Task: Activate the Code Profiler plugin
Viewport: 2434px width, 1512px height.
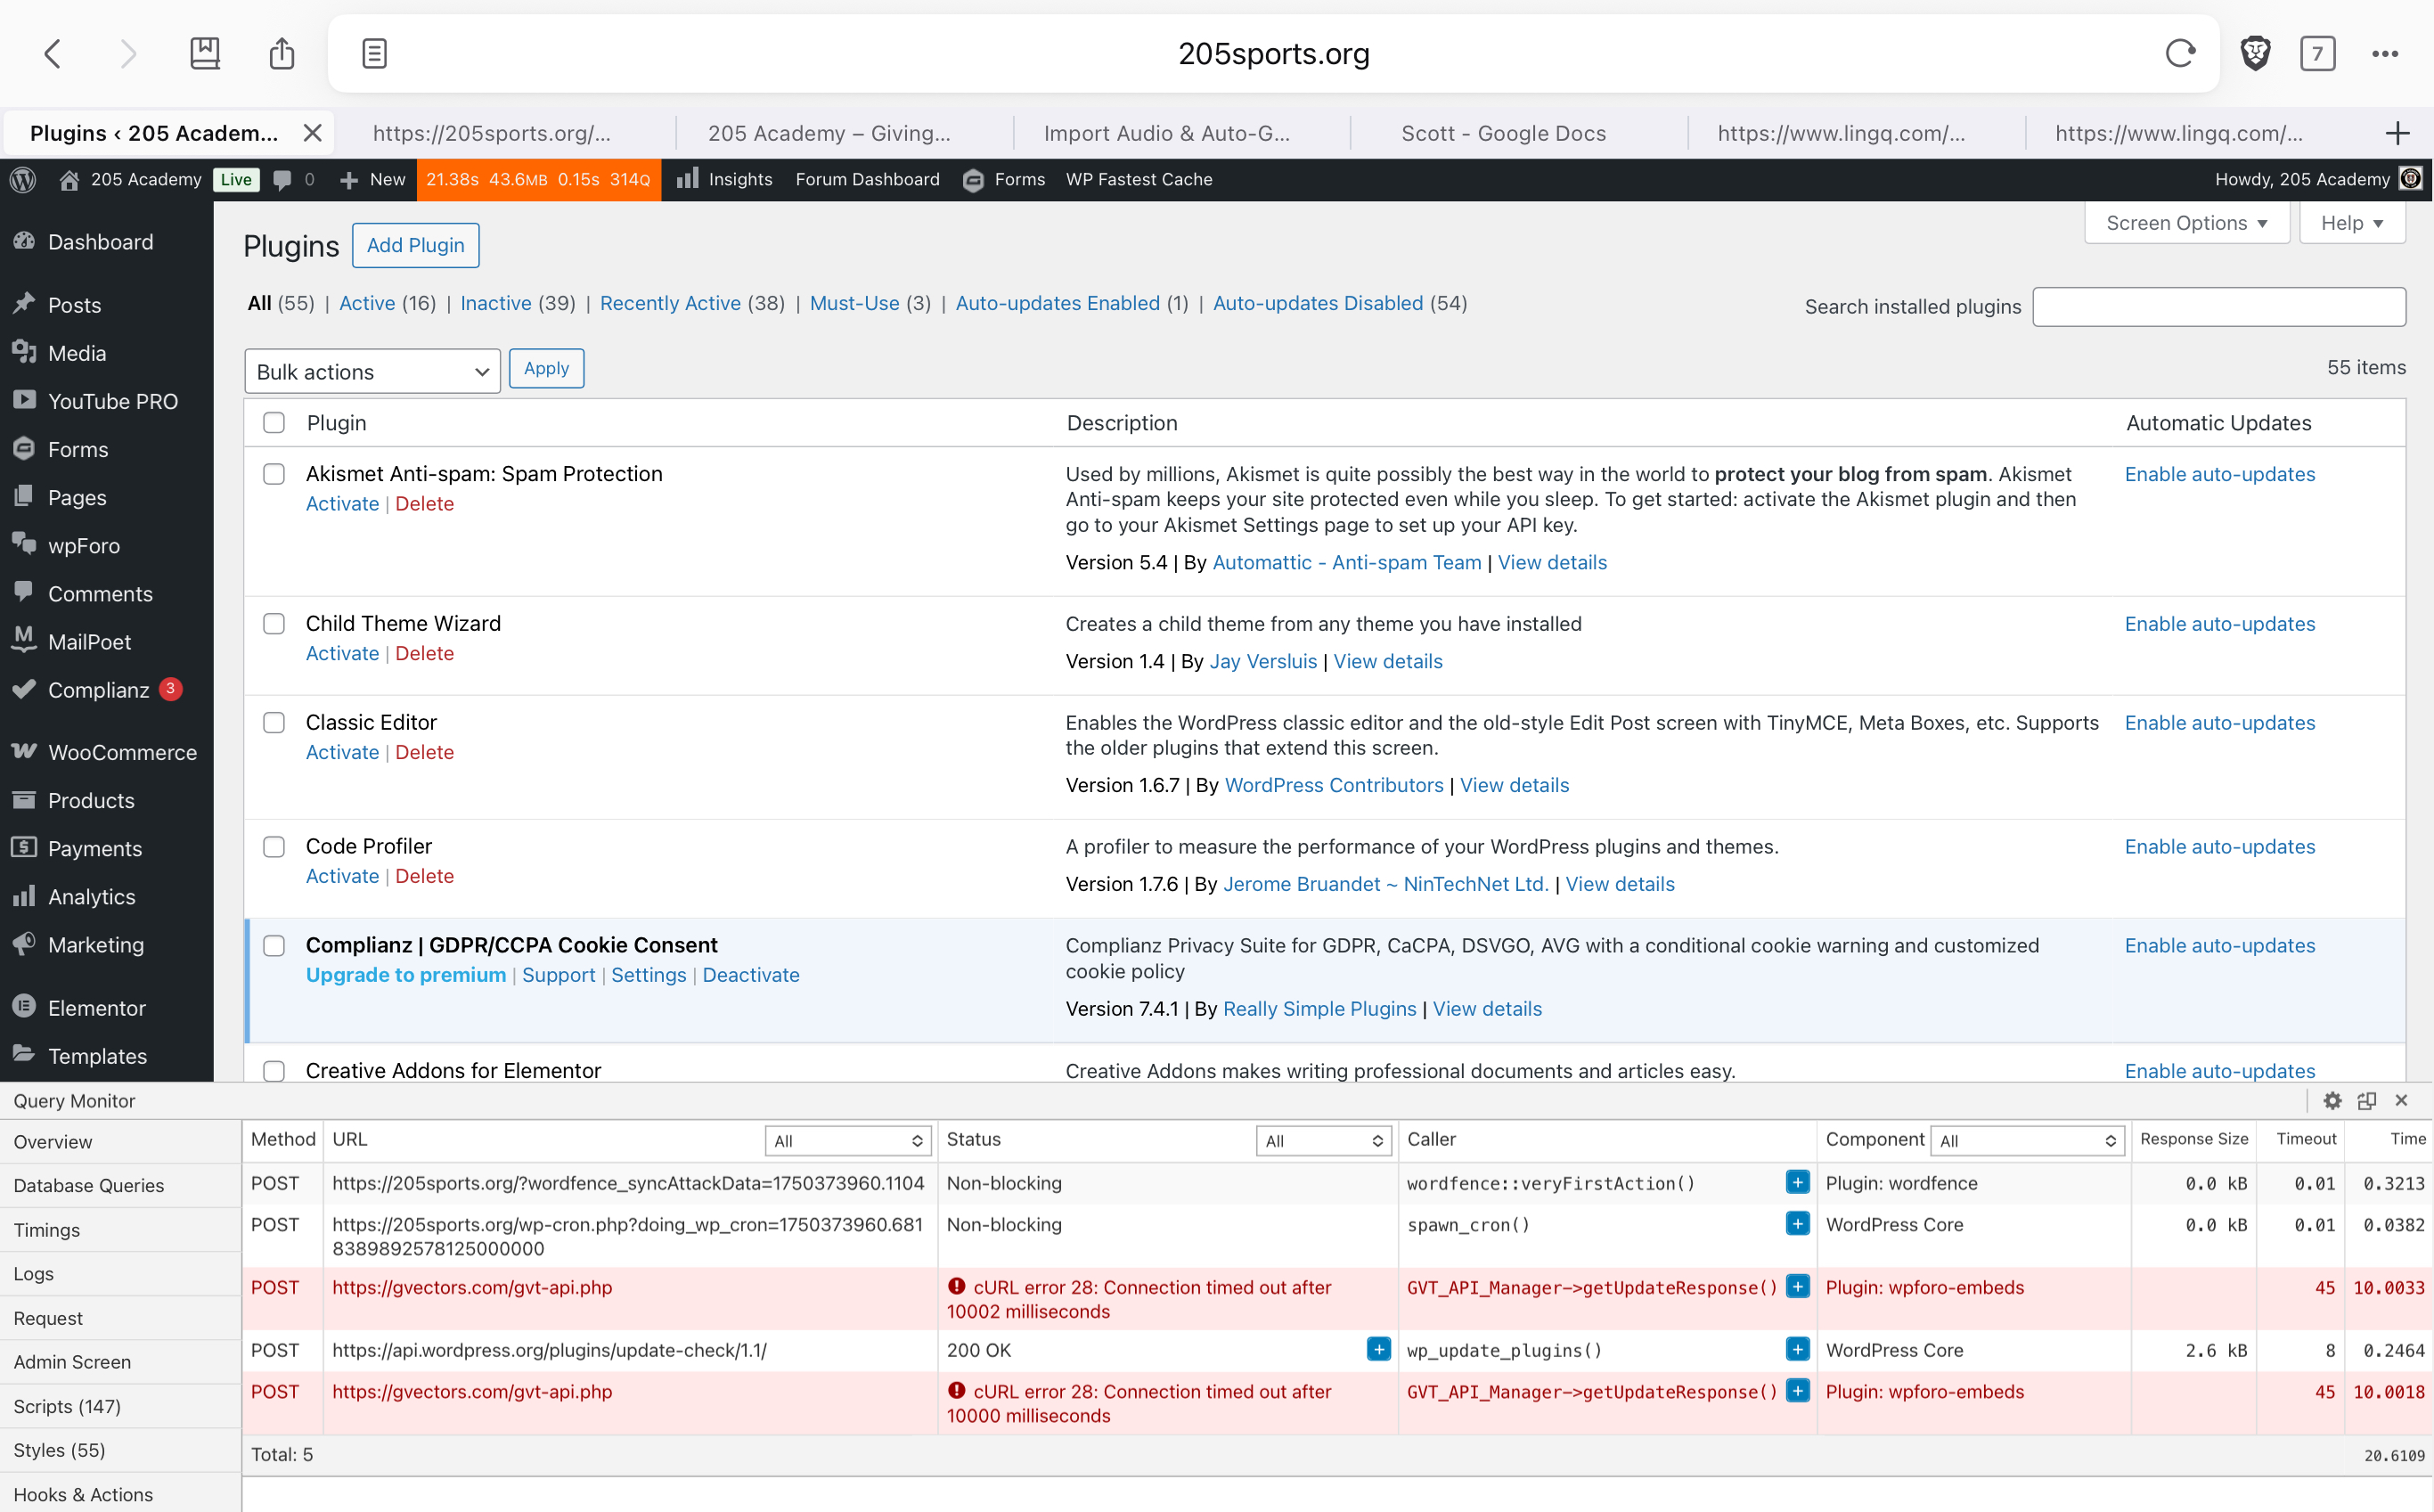Action: (x=342, y=875)
